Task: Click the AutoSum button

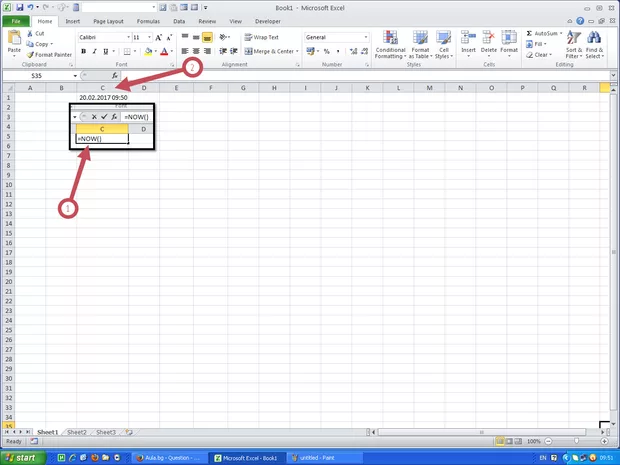Action: pyautogui.click(x=541, y=33)
